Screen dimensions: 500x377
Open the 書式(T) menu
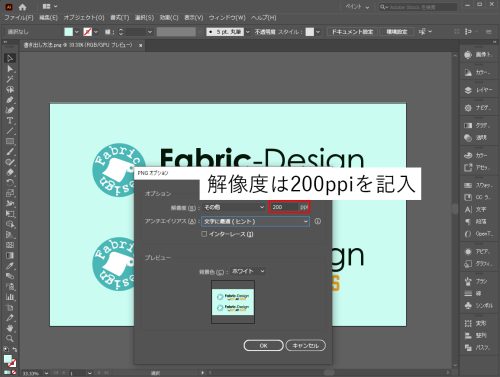coord(120,17)
